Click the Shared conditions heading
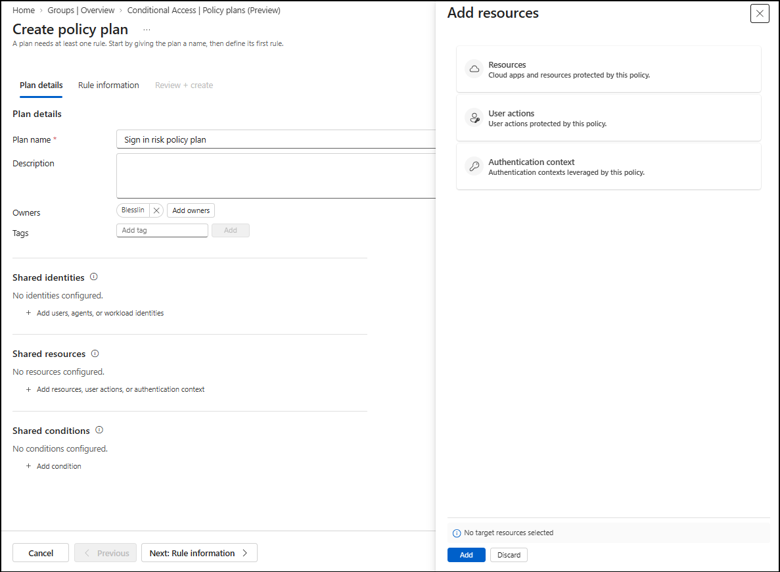 click(51, 431)
